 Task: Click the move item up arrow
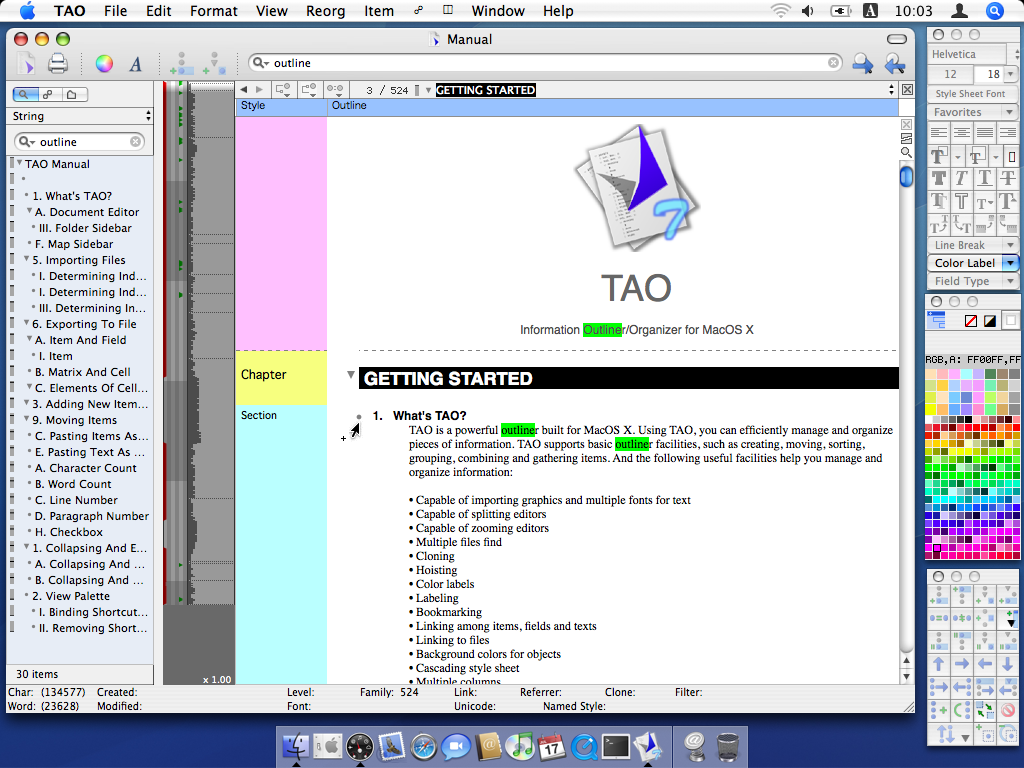tap(939, 664)
